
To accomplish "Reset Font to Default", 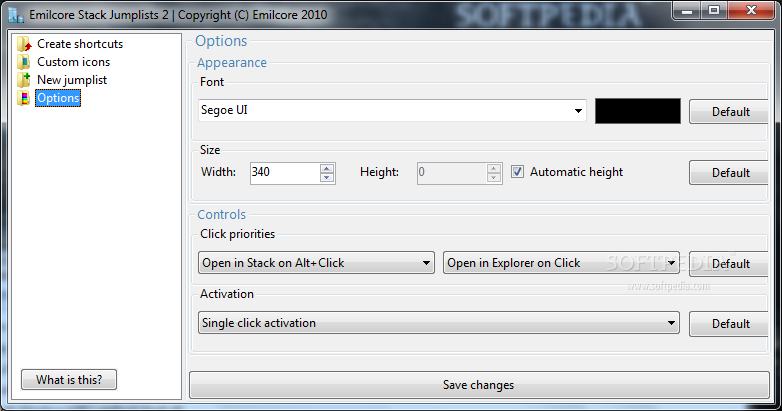I will coord(730,112).
